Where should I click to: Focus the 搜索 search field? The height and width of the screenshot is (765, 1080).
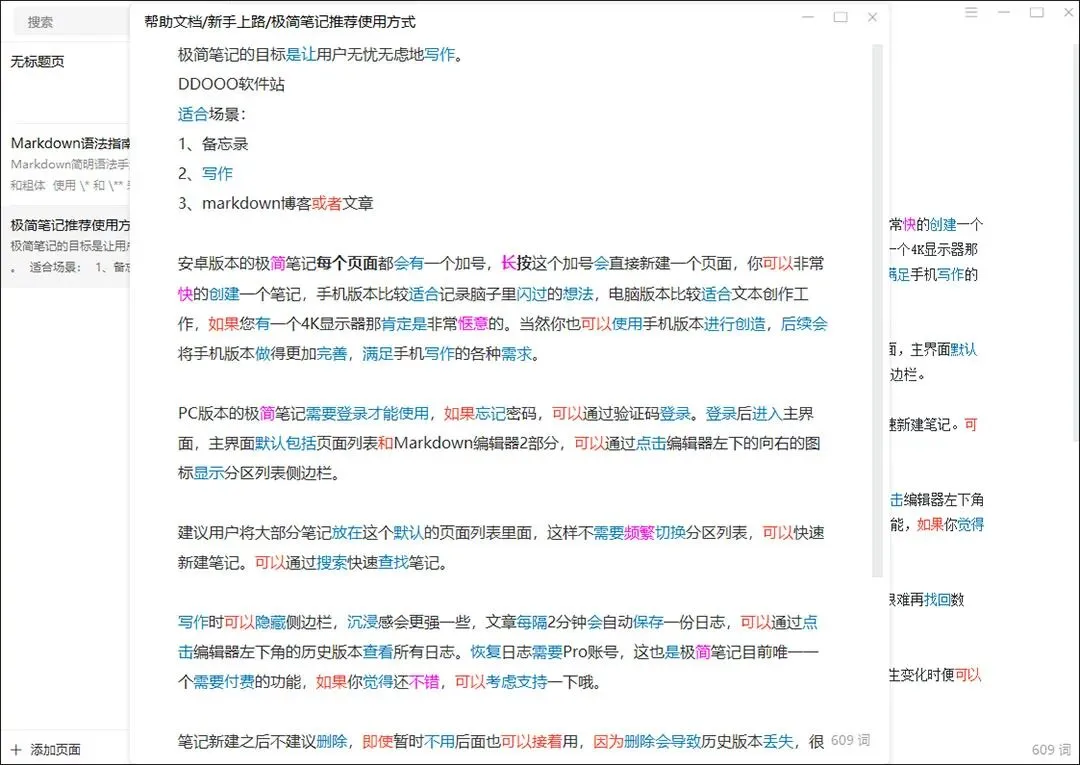coord(71,22)
